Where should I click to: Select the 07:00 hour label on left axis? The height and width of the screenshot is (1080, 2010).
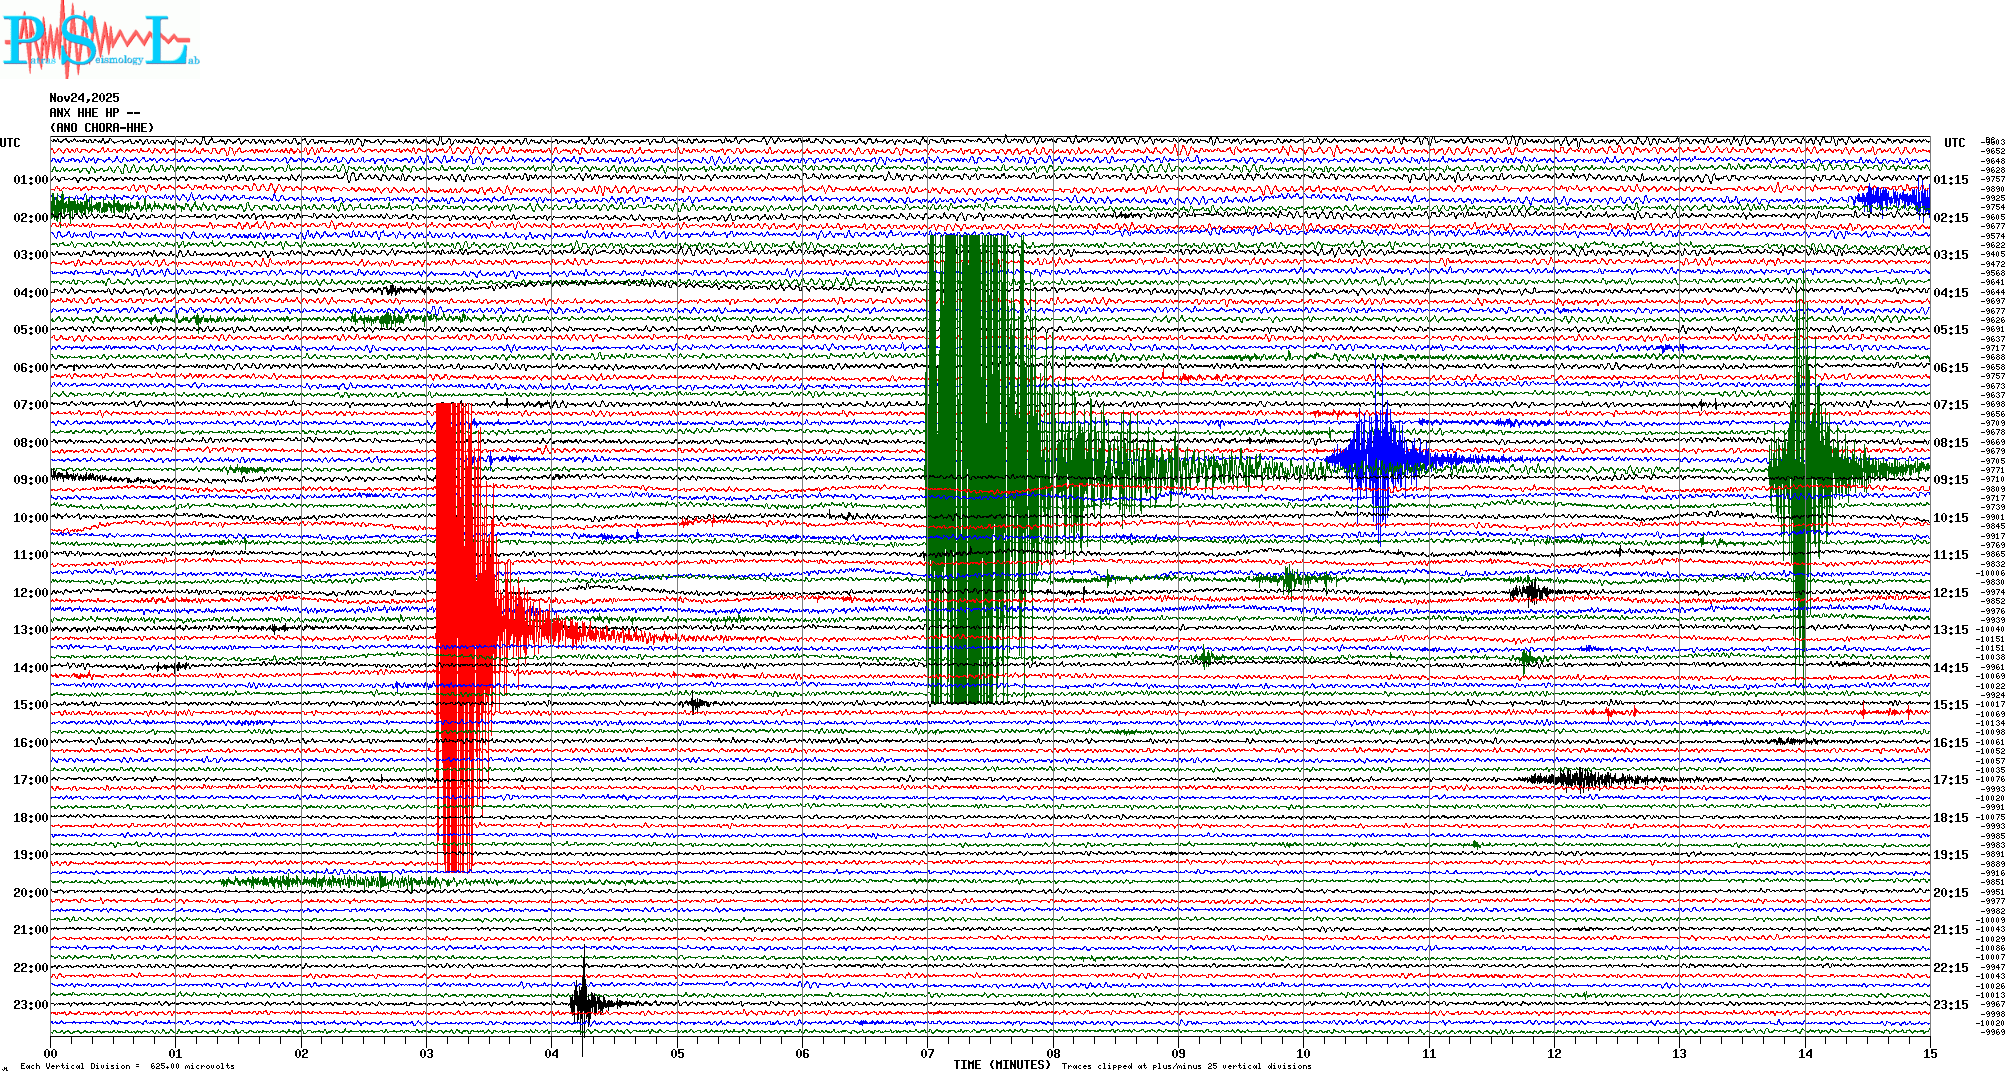30,405
